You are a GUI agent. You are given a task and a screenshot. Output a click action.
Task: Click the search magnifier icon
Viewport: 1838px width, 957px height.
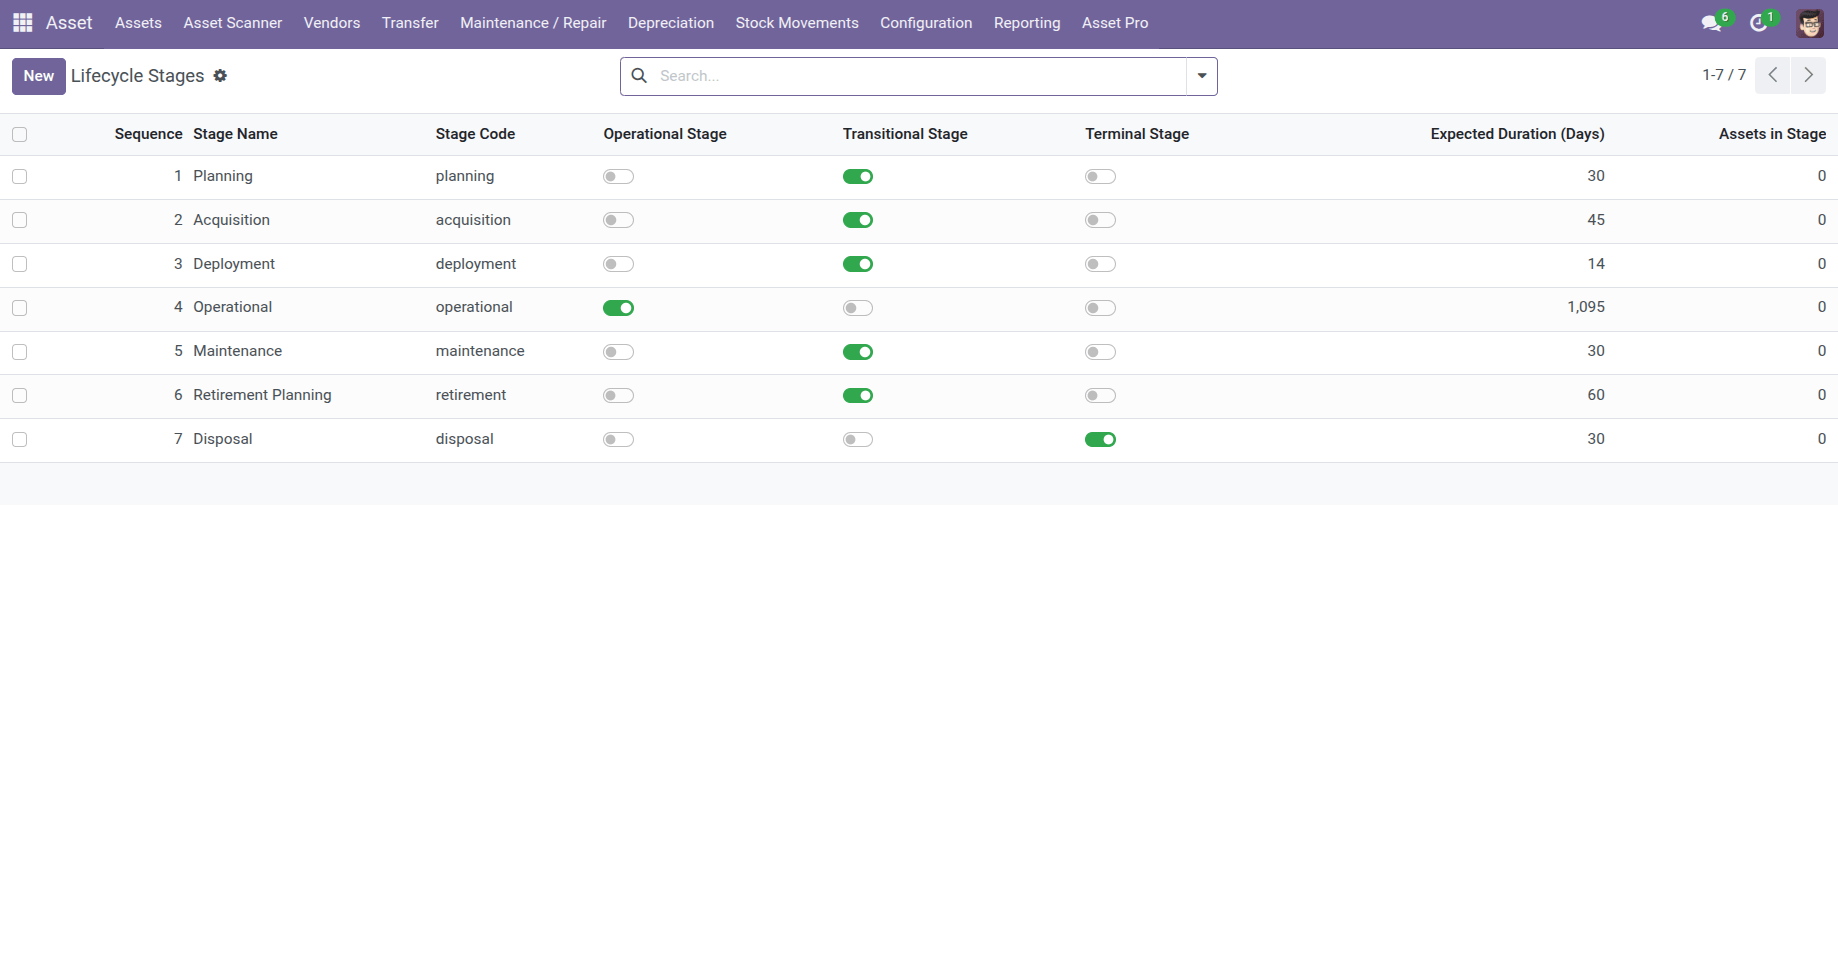pos(639,76)
